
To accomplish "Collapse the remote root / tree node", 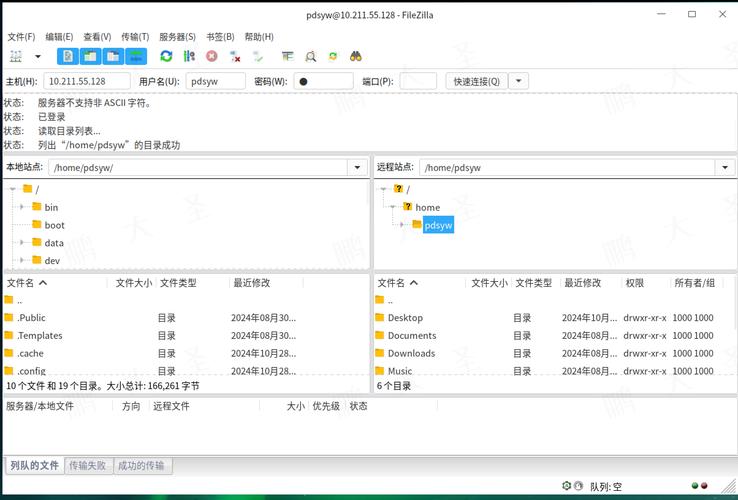I will (x=384, y=189).
